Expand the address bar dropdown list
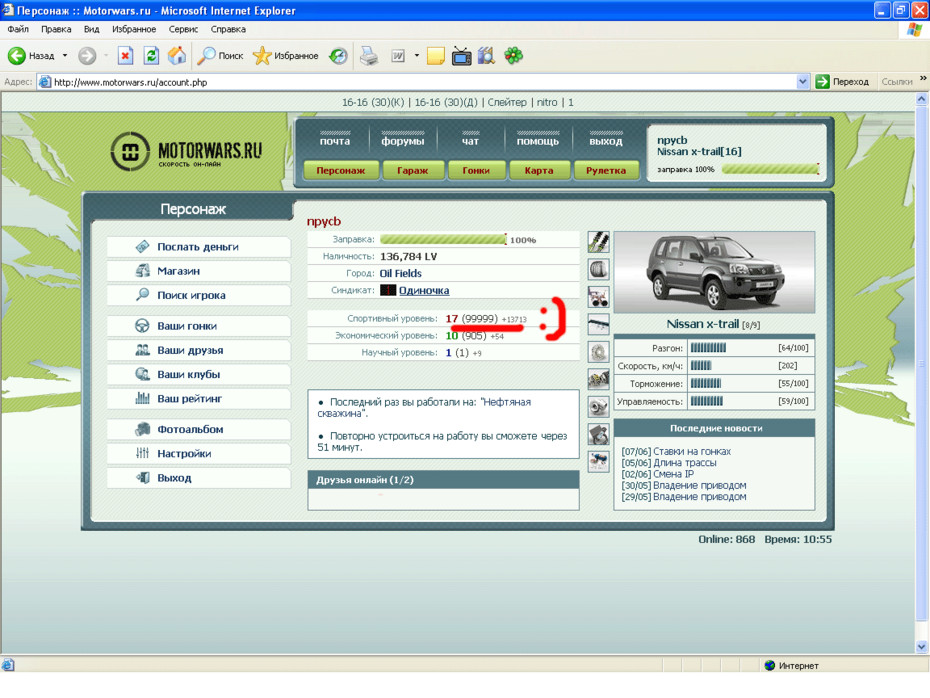The image size is (930, 698). [802, 82]
